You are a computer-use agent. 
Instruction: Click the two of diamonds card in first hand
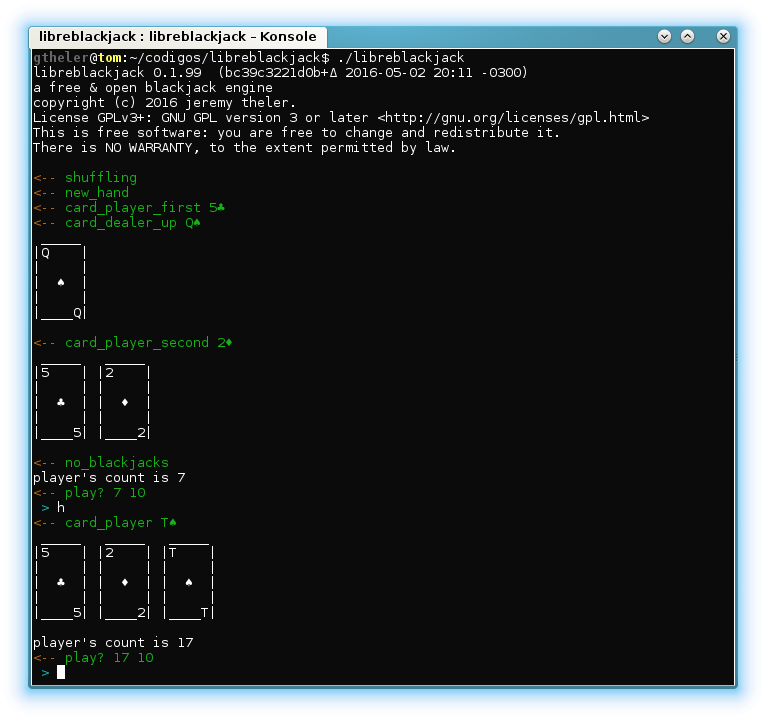125,401
